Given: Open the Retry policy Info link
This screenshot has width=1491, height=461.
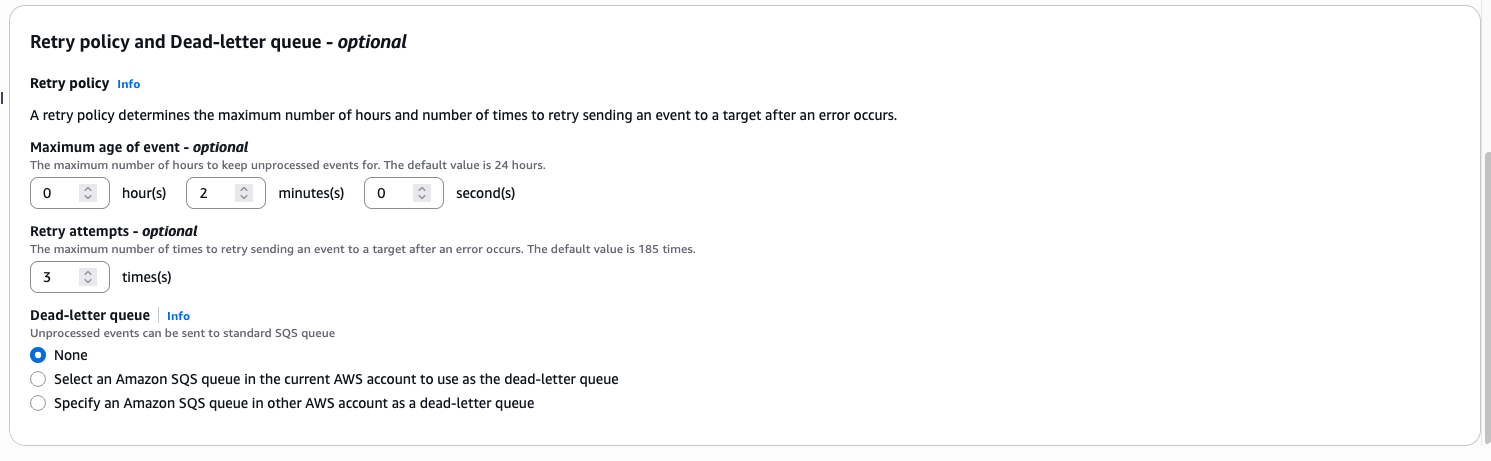Looking at the screenshot, I should (x=128, y=84).
